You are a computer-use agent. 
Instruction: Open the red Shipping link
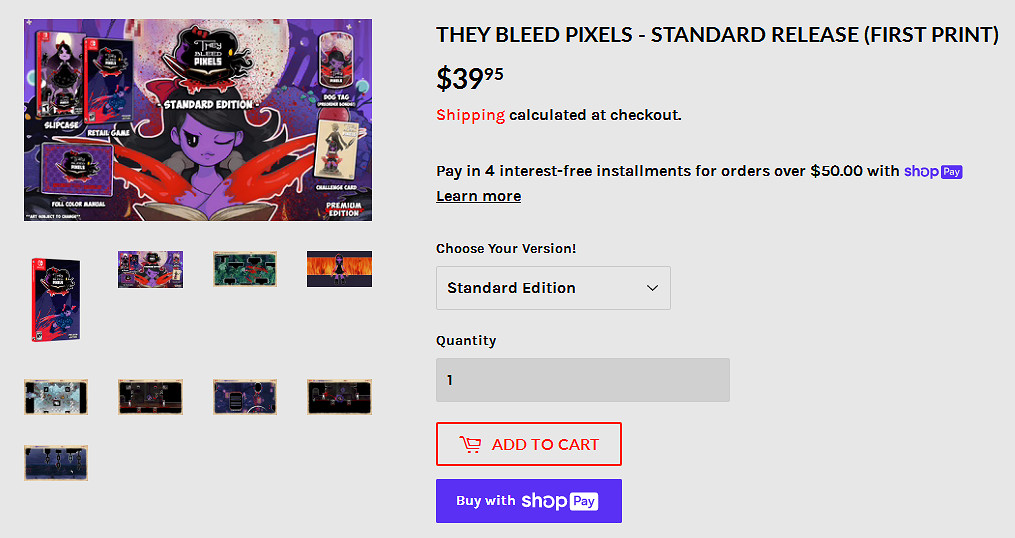click(x=470, y=115)
